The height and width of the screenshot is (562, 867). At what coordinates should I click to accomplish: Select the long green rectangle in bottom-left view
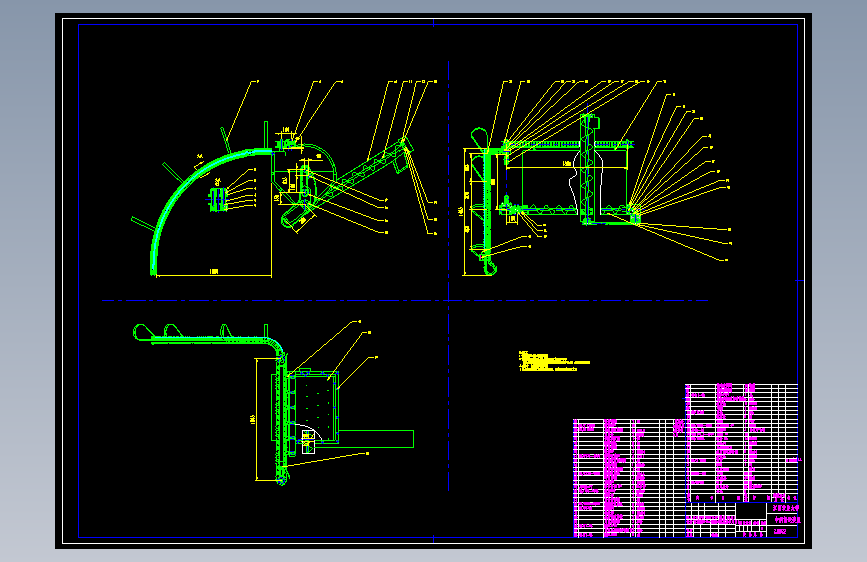[376, 439]
